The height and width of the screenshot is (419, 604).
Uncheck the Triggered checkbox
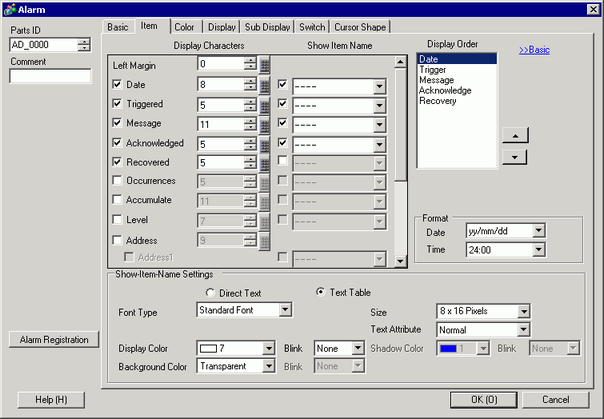click(x=118, y=104)
